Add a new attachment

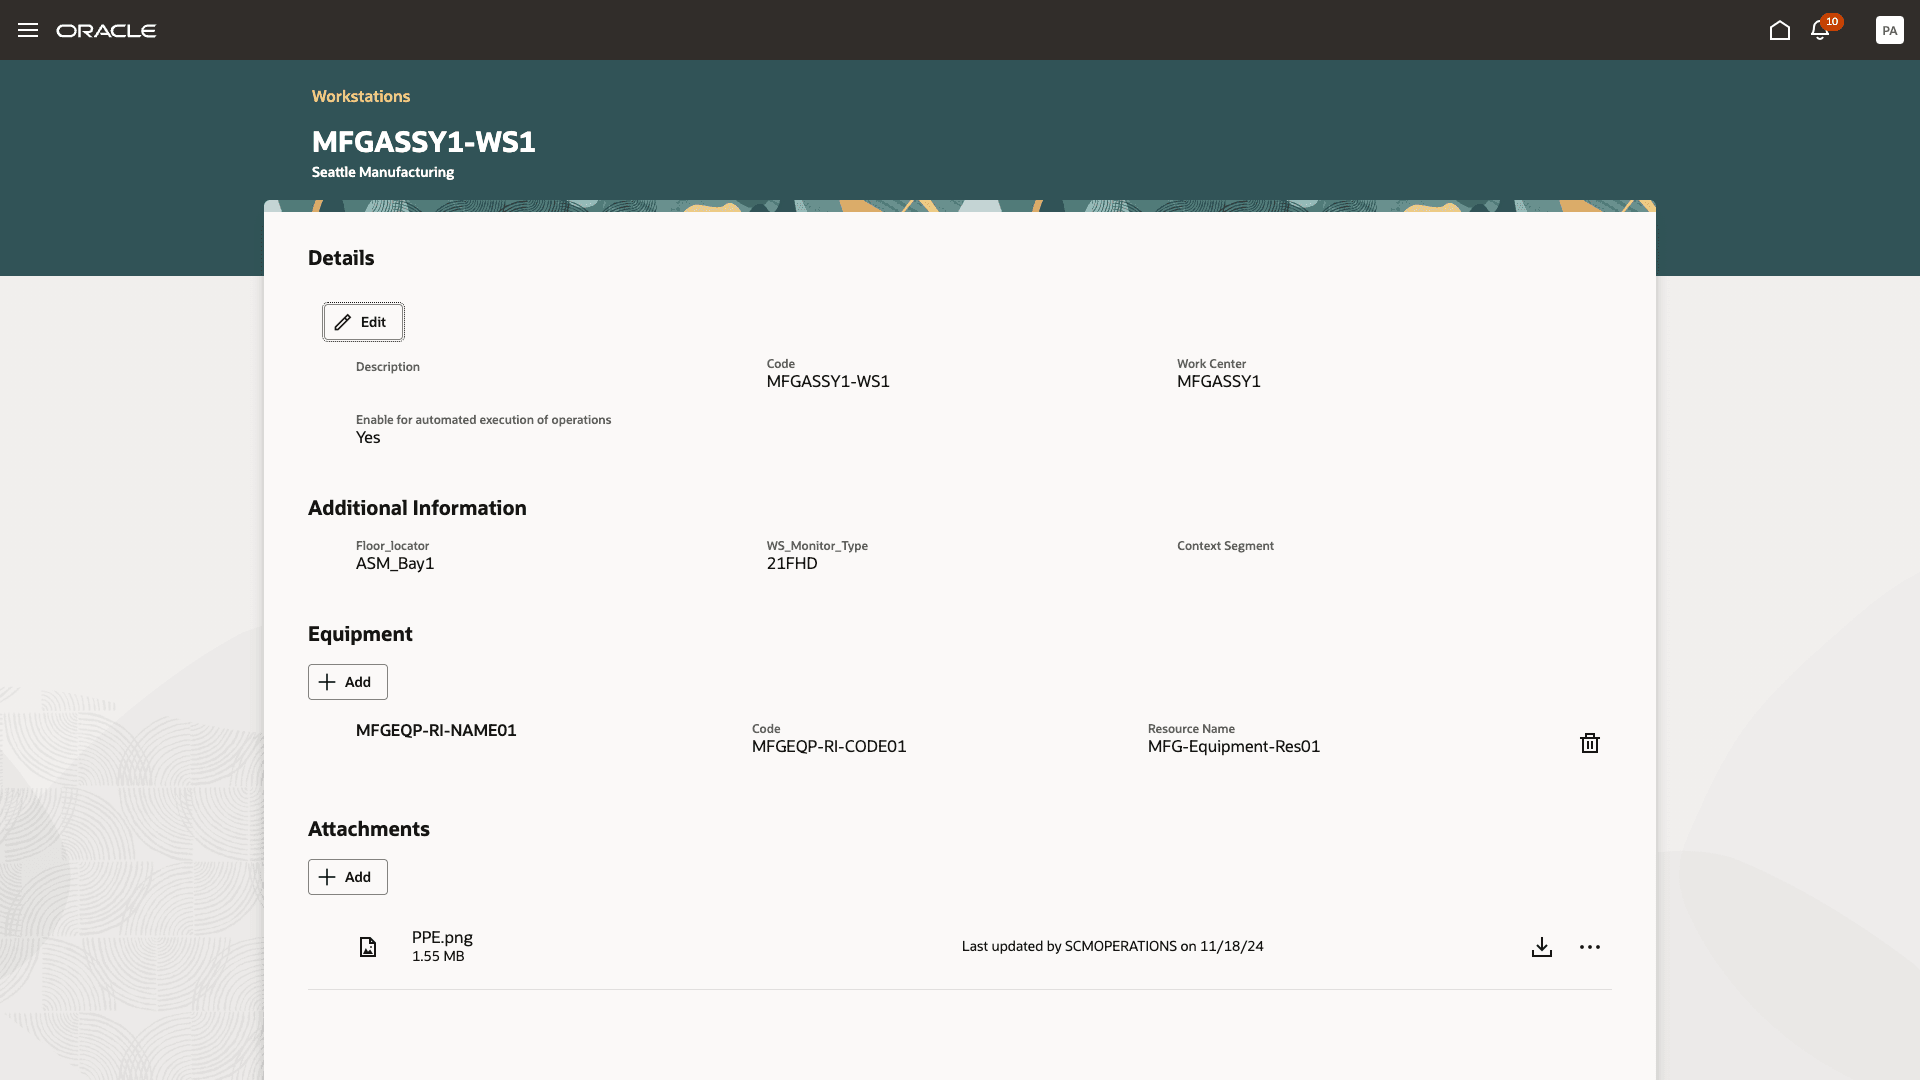pos(347,876)
